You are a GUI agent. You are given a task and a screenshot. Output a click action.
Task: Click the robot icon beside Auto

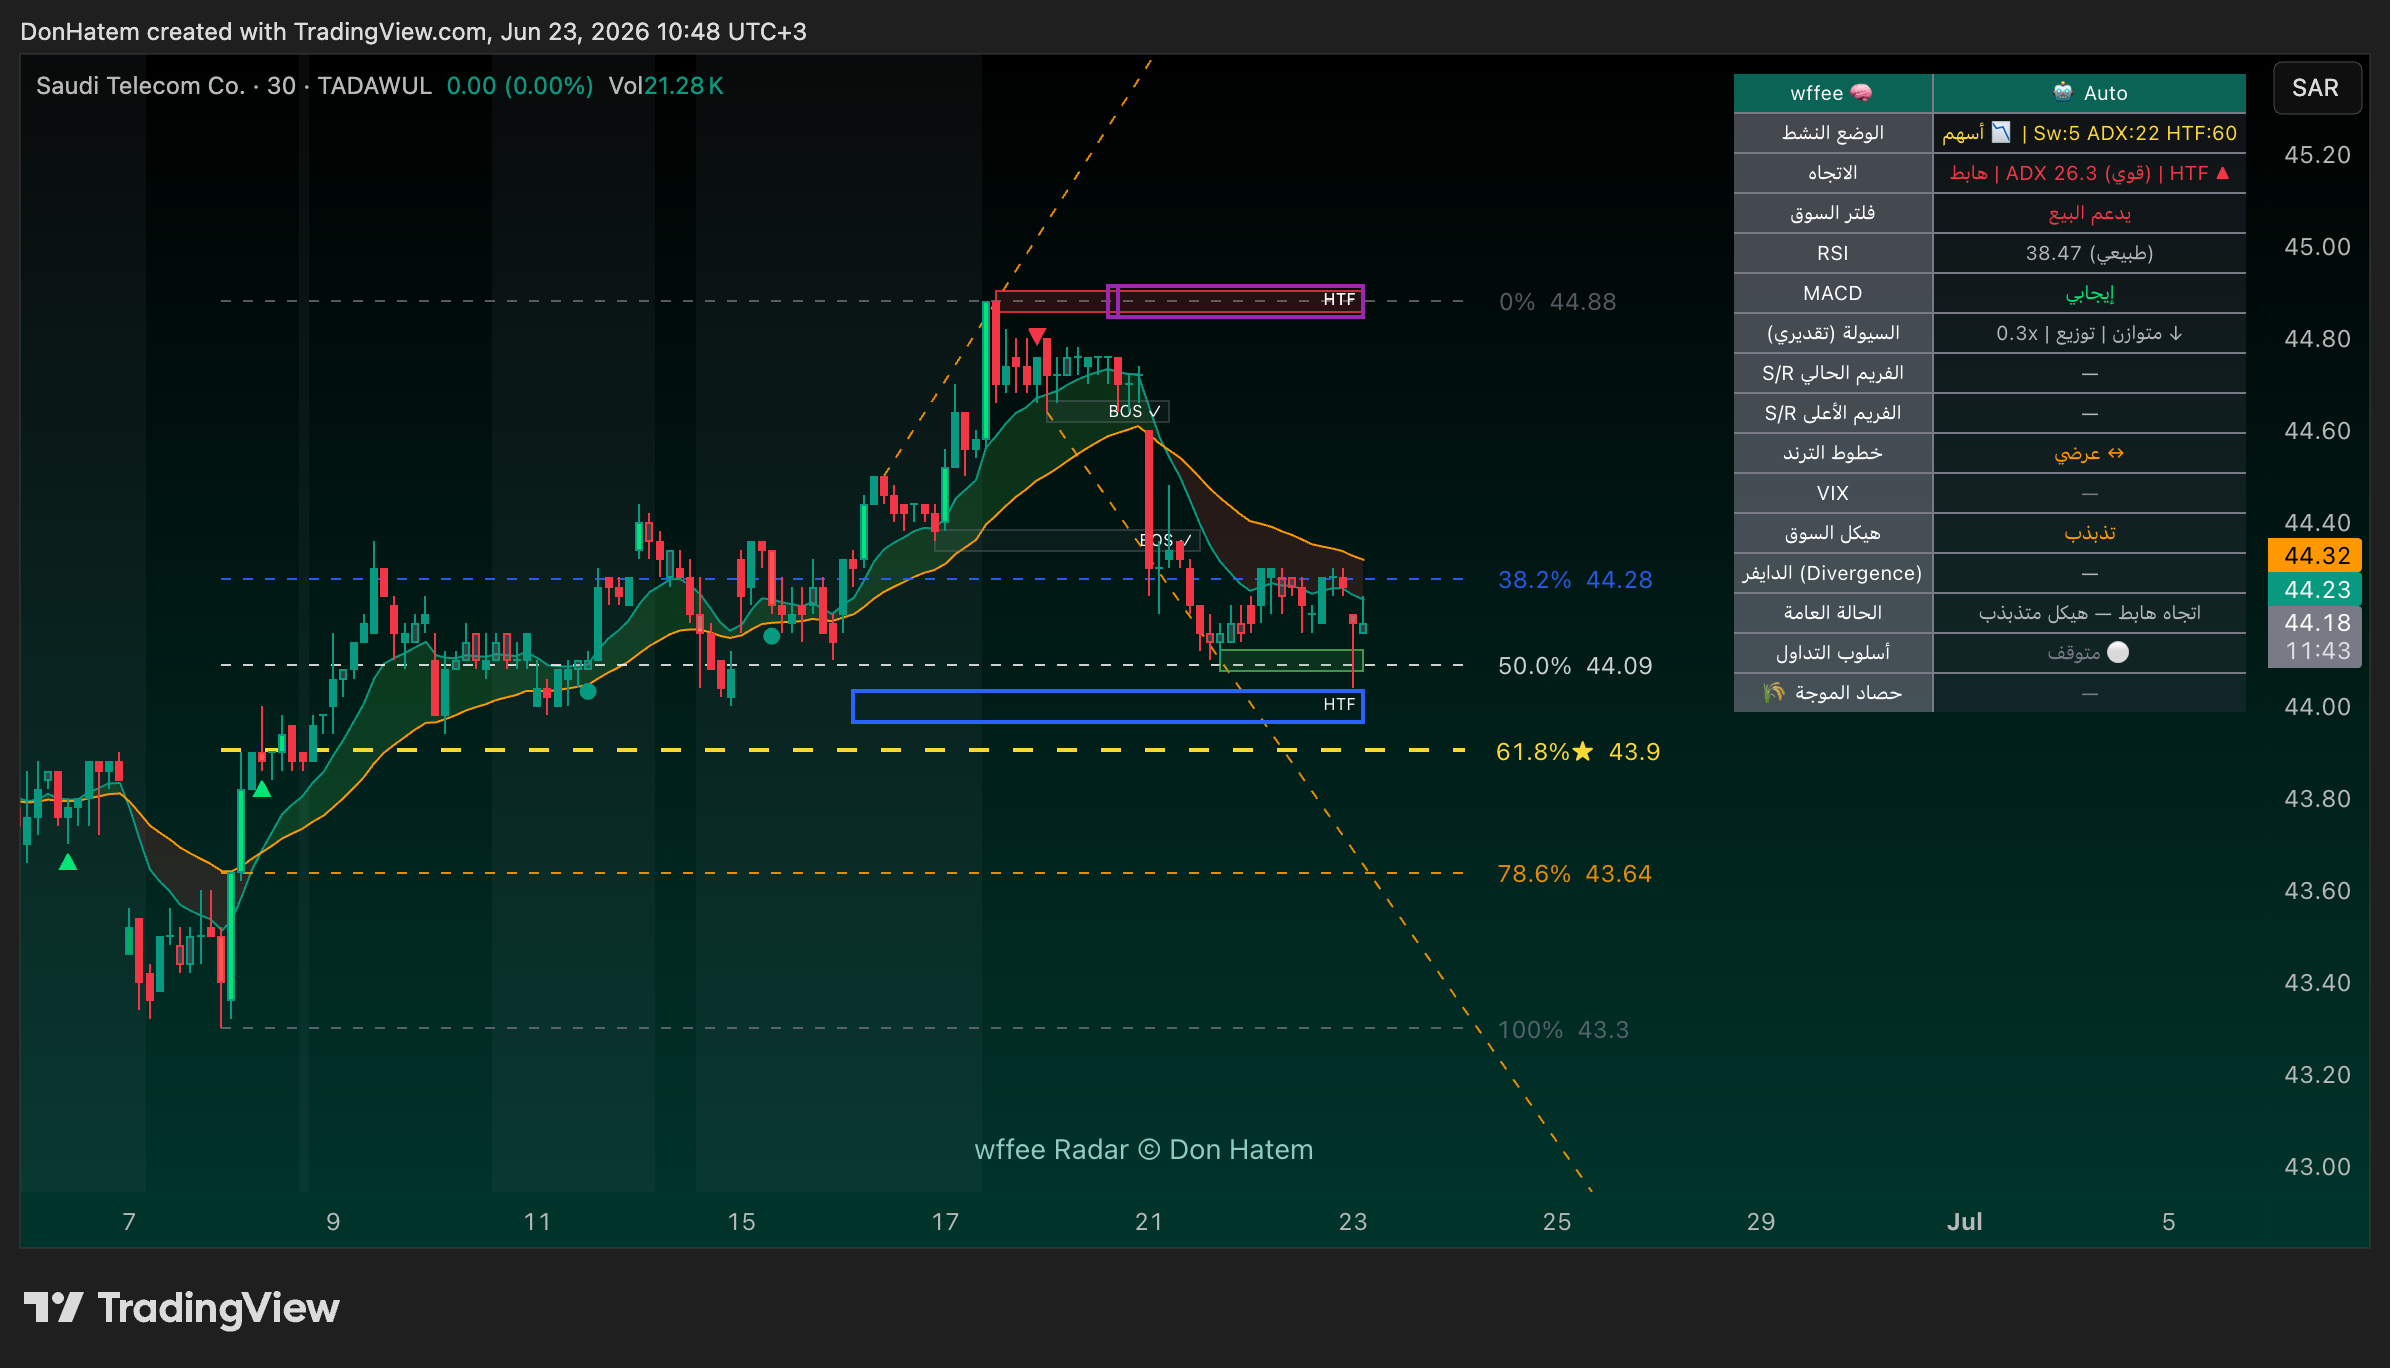coord(2063,92)
